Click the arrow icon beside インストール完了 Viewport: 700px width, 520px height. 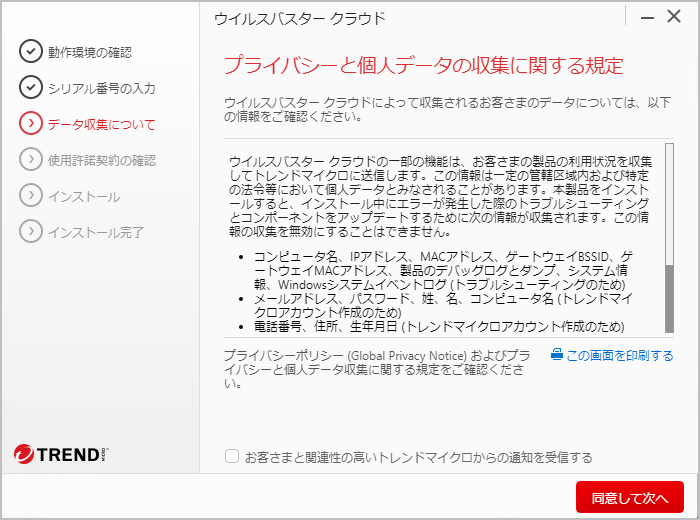tap(30, 231)
